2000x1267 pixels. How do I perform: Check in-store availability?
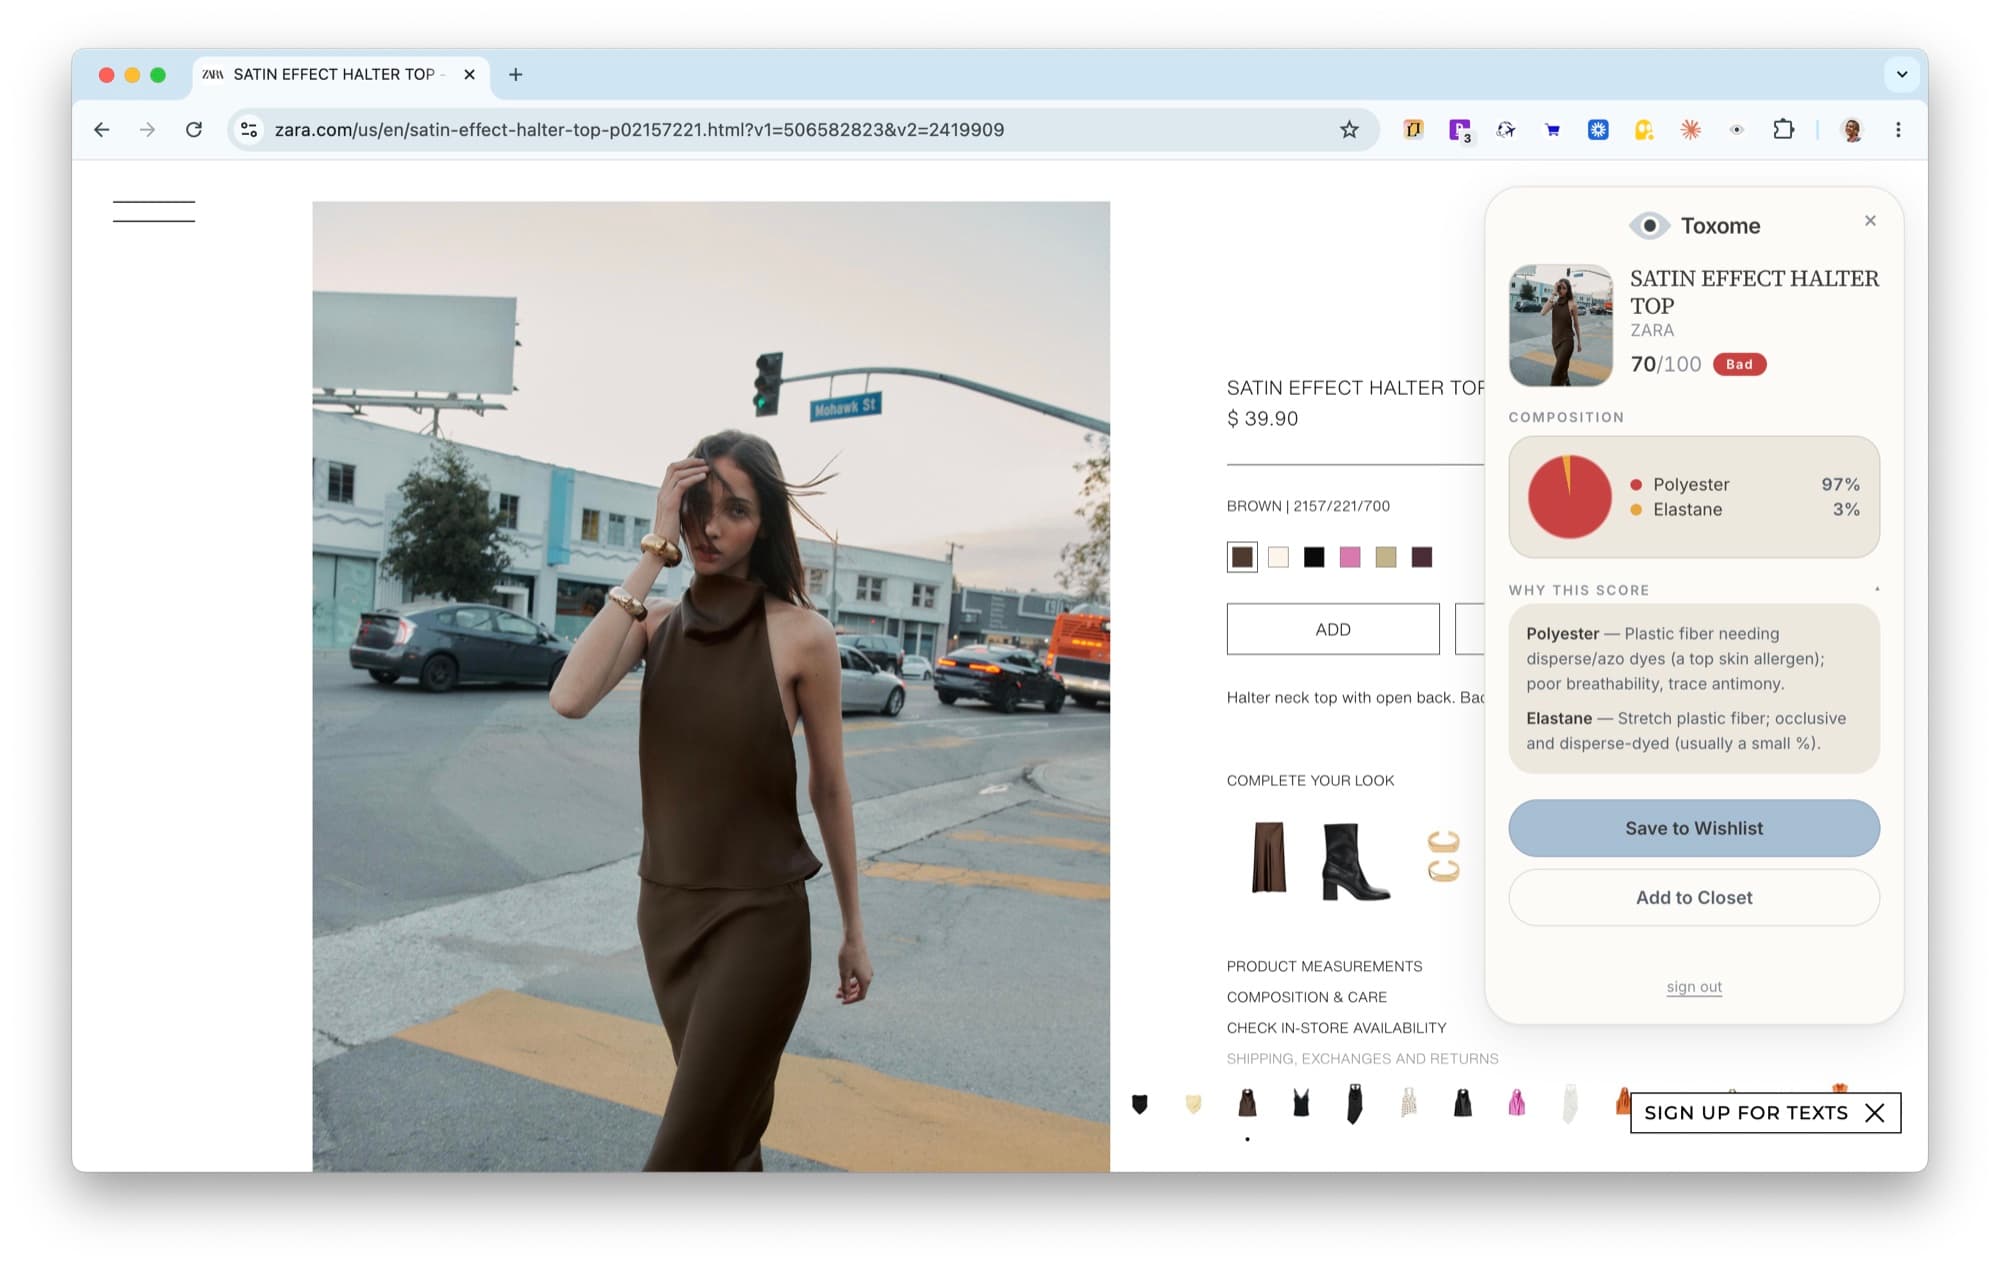[x=1336, y=1028]
